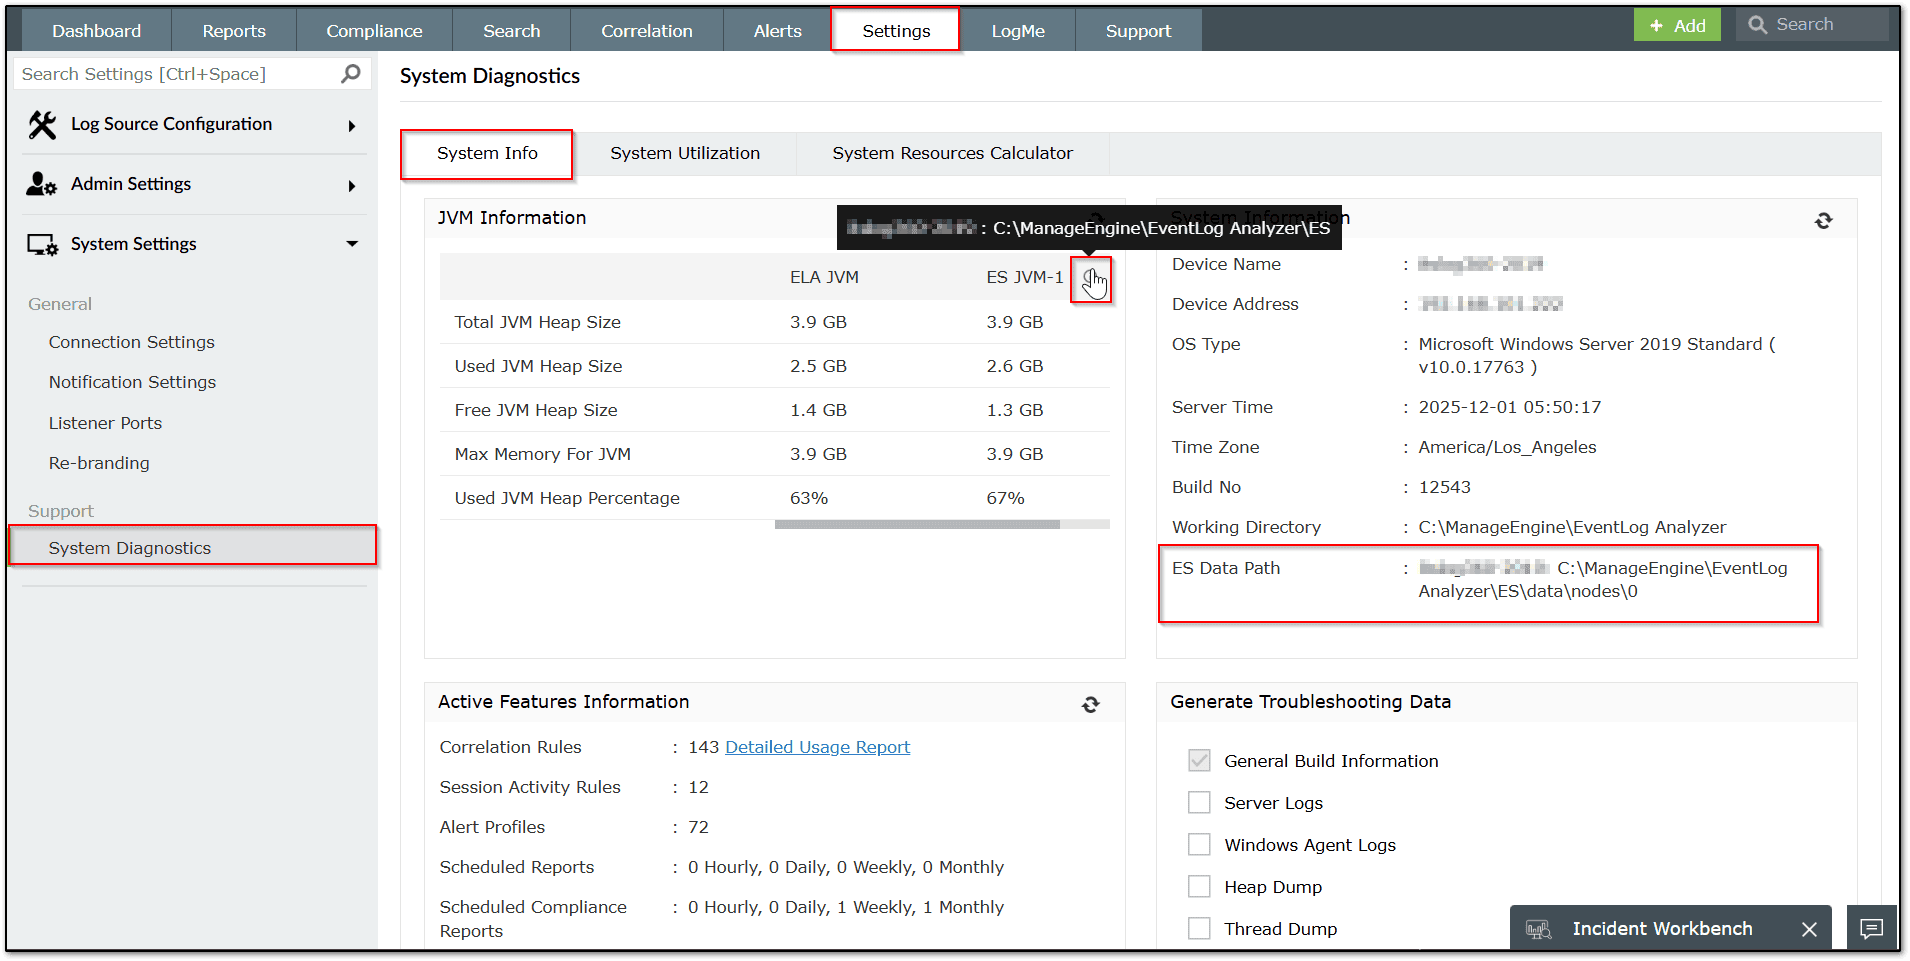1910x961 pixels.
Task: Click the green Add button
Action: 1677,25
